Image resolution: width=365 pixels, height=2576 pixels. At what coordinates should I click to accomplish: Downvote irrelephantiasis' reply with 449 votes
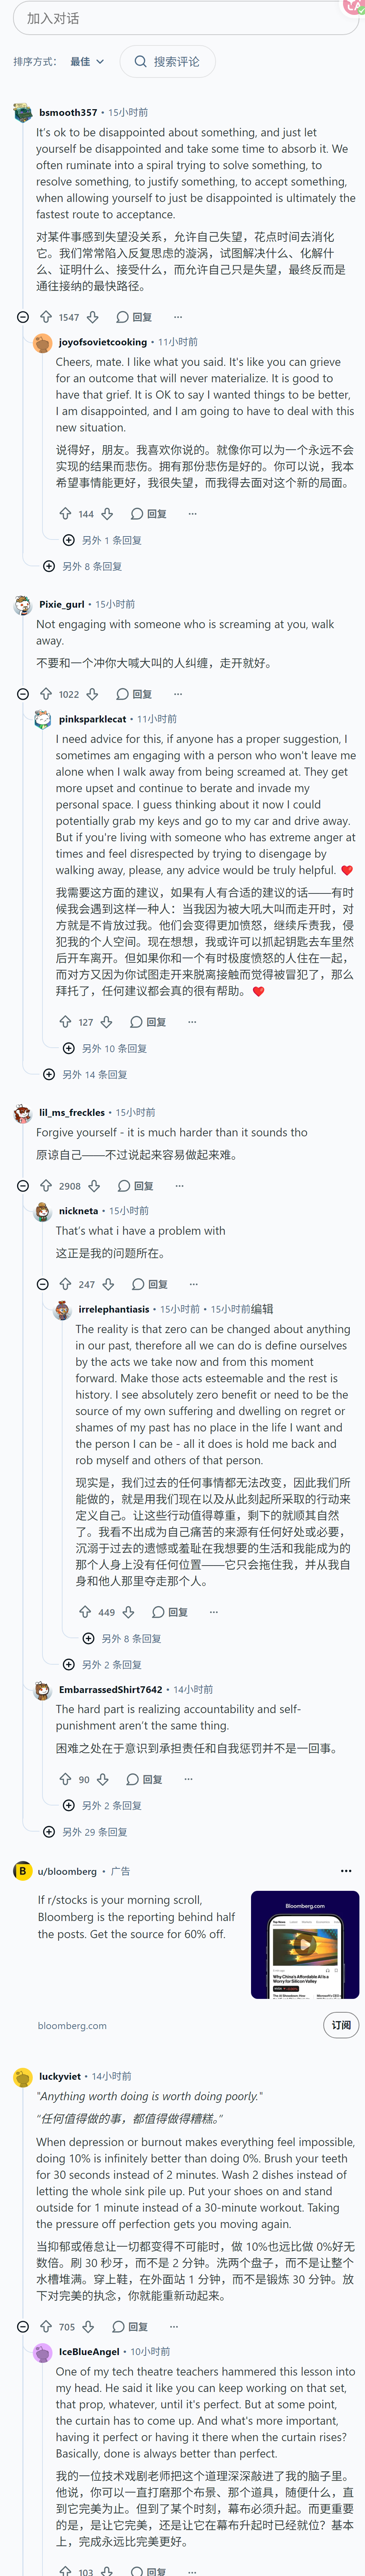click(128, 1612)
